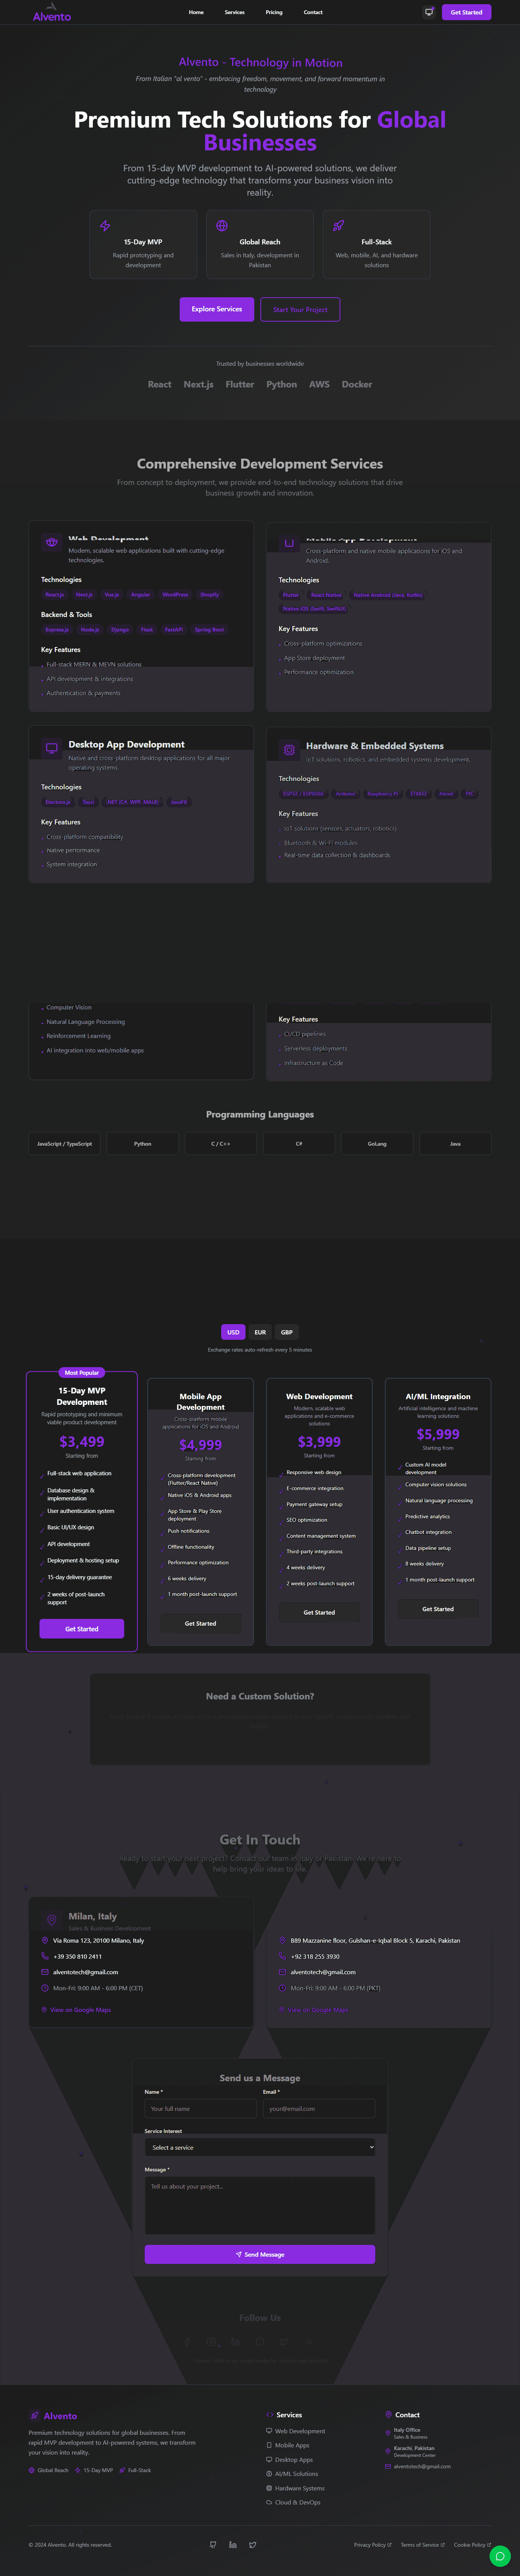
Task: Switch pricing currency to GBP
Action: tap(287, 1332)
